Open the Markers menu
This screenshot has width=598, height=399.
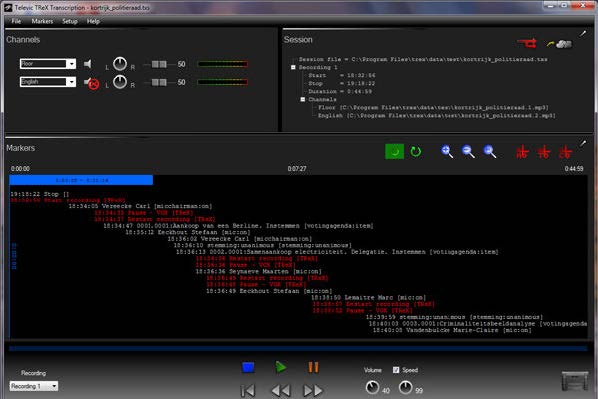[42, 21]
